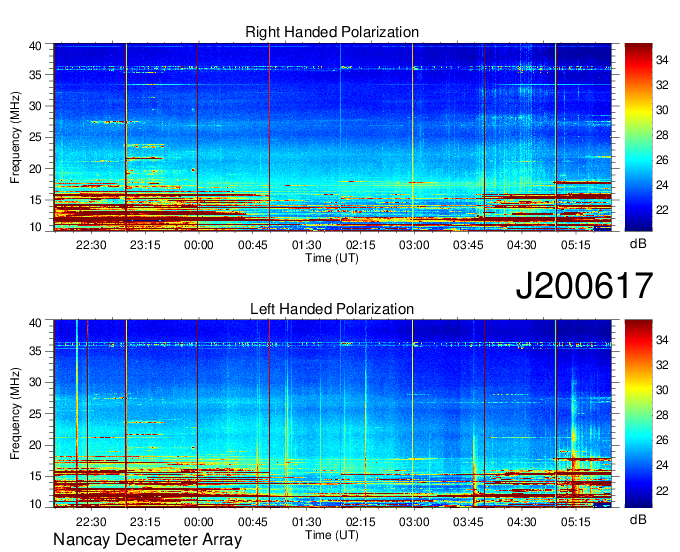Click the 02:15 tick under Left Handed plot
680x552 pixels.
click(361, 522)
